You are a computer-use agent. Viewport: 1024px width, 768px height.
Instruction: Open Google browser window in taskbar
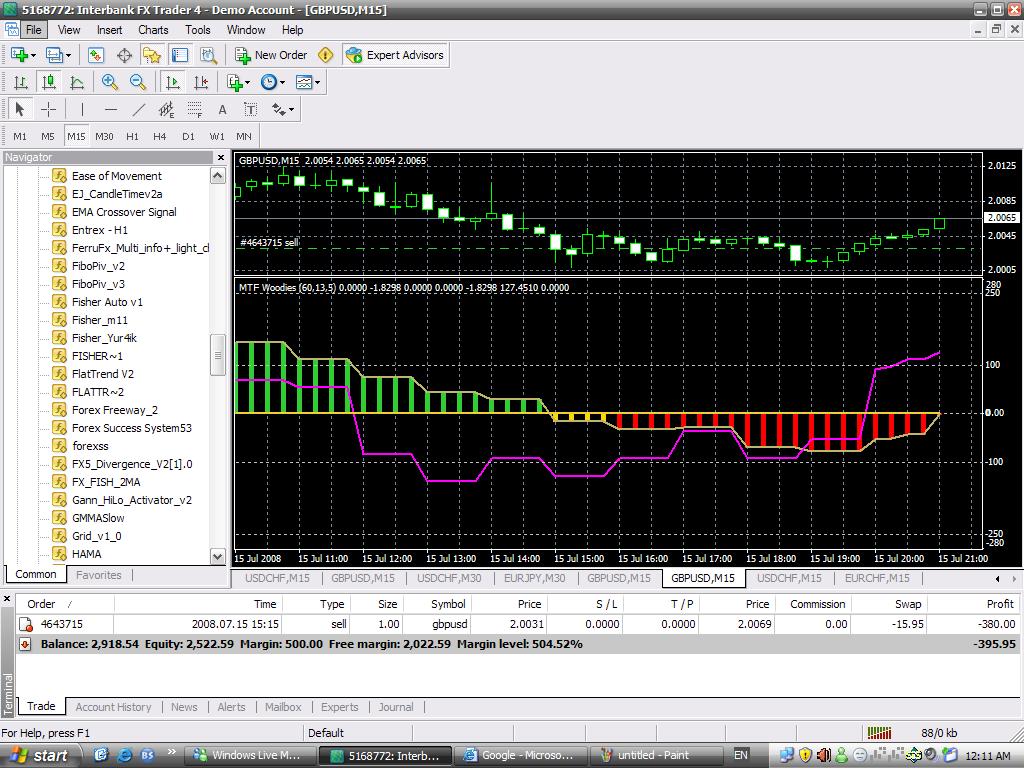coord(519,756)
